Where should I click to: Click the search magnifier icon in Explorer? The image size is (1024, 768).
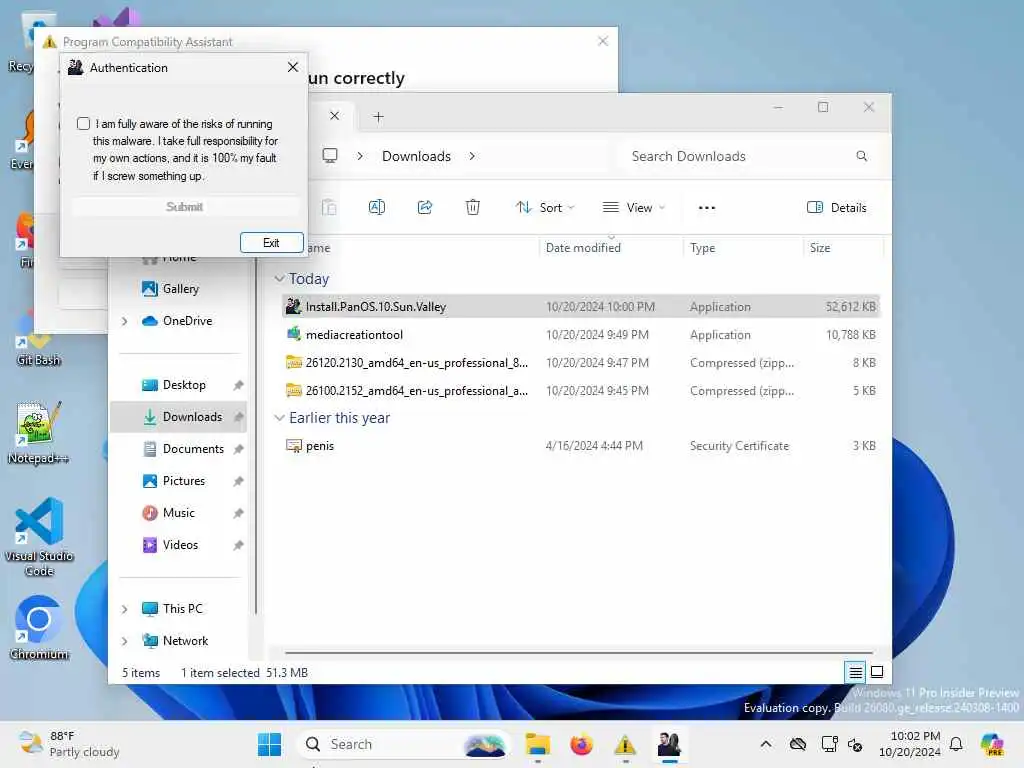[861, 156]
